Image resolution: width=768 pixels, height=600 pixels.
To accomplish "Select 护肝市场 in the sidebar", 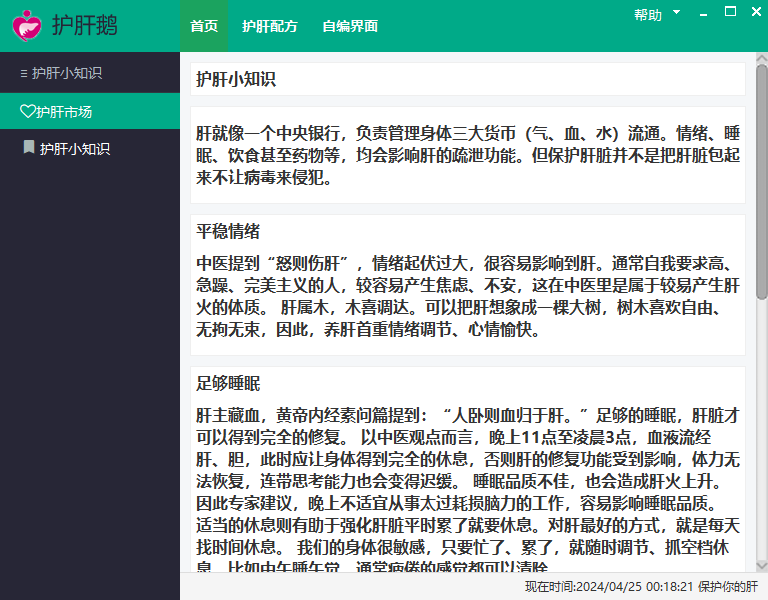I will [x=90, y=111].
